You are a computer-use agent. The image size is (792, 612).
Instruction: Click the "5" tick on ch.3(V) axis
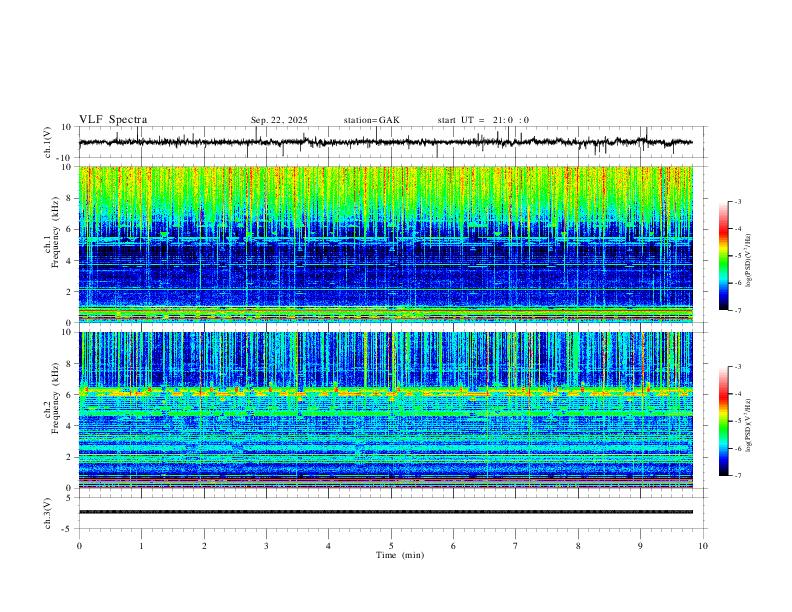coord(70,498)
